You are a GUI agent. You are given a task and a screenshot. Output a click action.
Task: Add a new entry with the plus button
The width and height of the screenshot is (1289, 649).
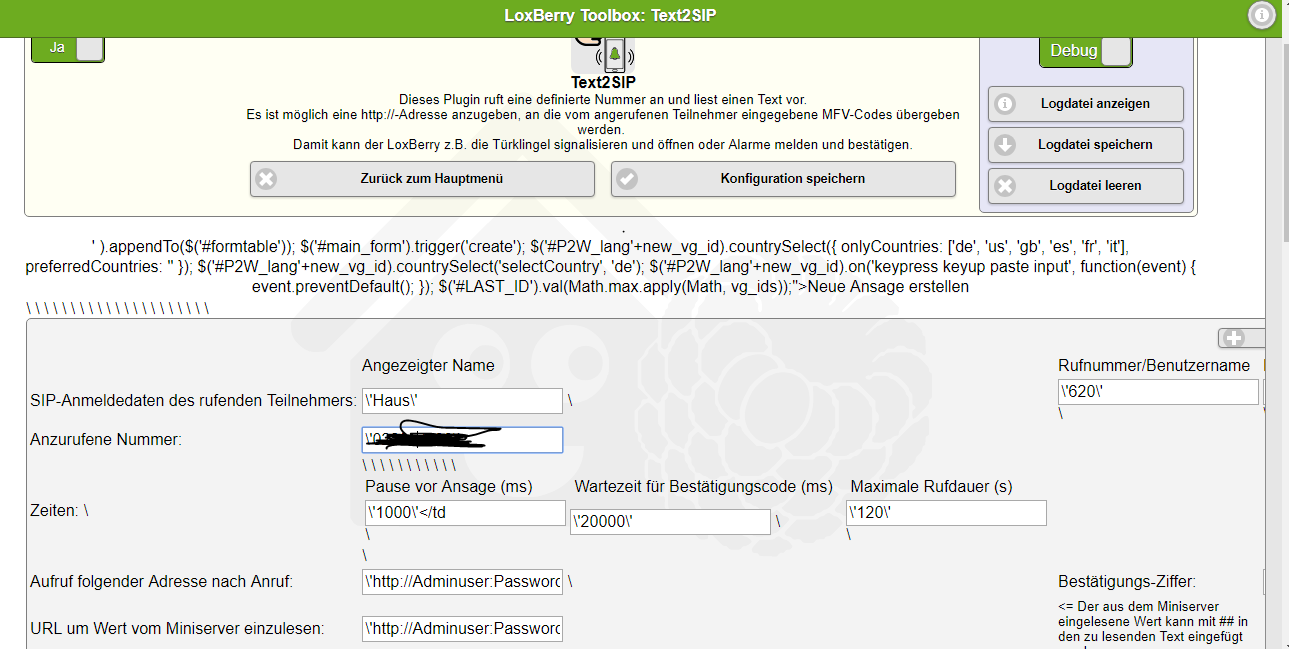coord(1241,338)
